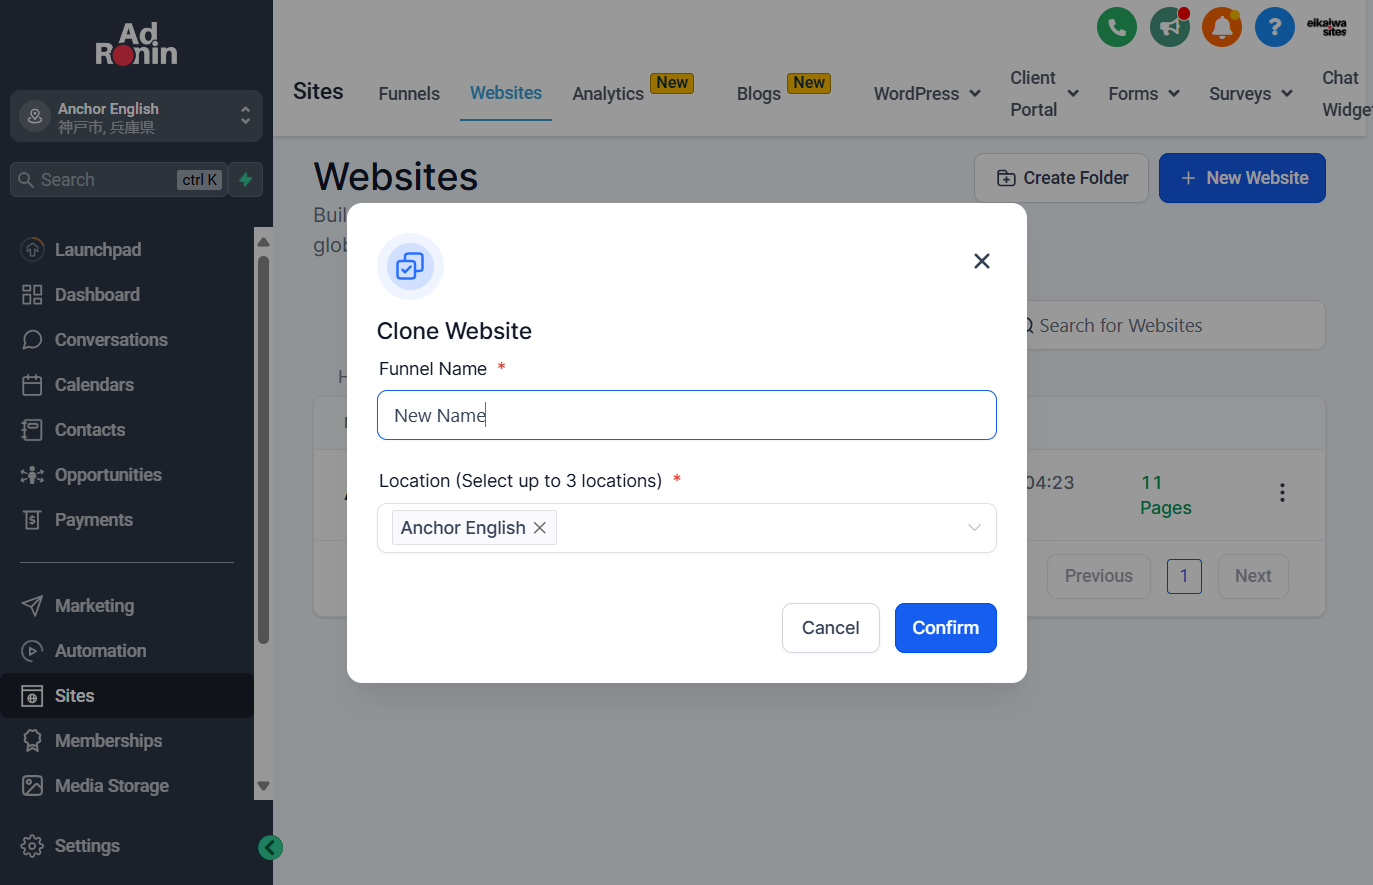Open Payments in the sidebar
The height and width of the screenshot is (885, 1373).
[x=93, y=520]
